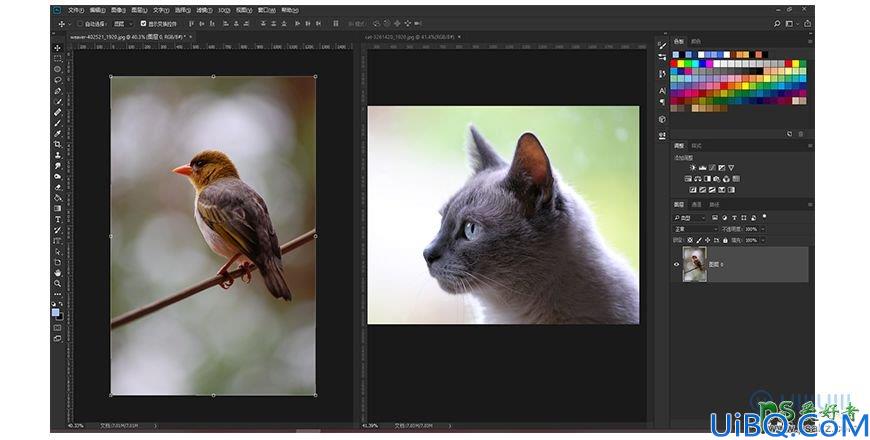Toggle lock position icon
The width and height of the screenshot is (870, 440).
(707, 240)
